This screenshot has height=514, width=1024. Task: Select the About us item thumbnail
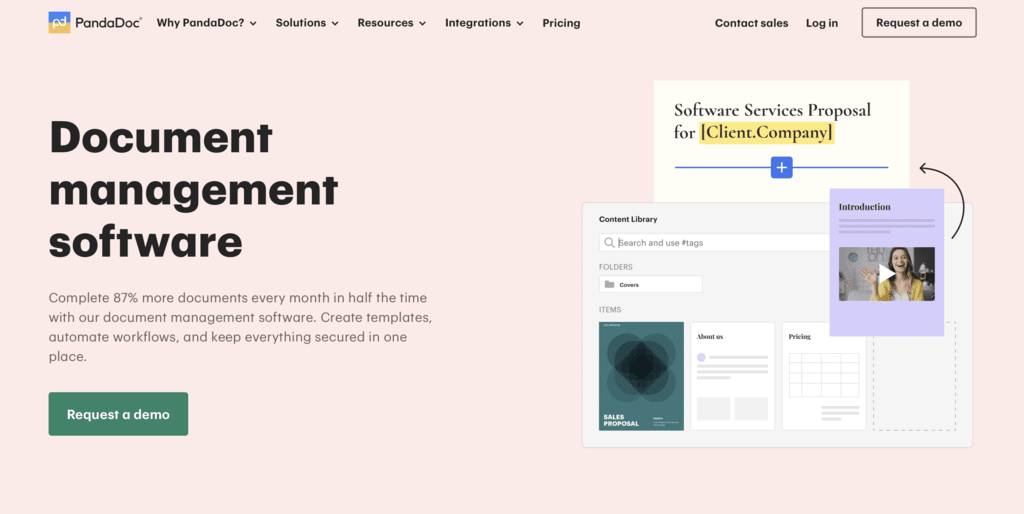pyautogui.click(x=733, y=376)
